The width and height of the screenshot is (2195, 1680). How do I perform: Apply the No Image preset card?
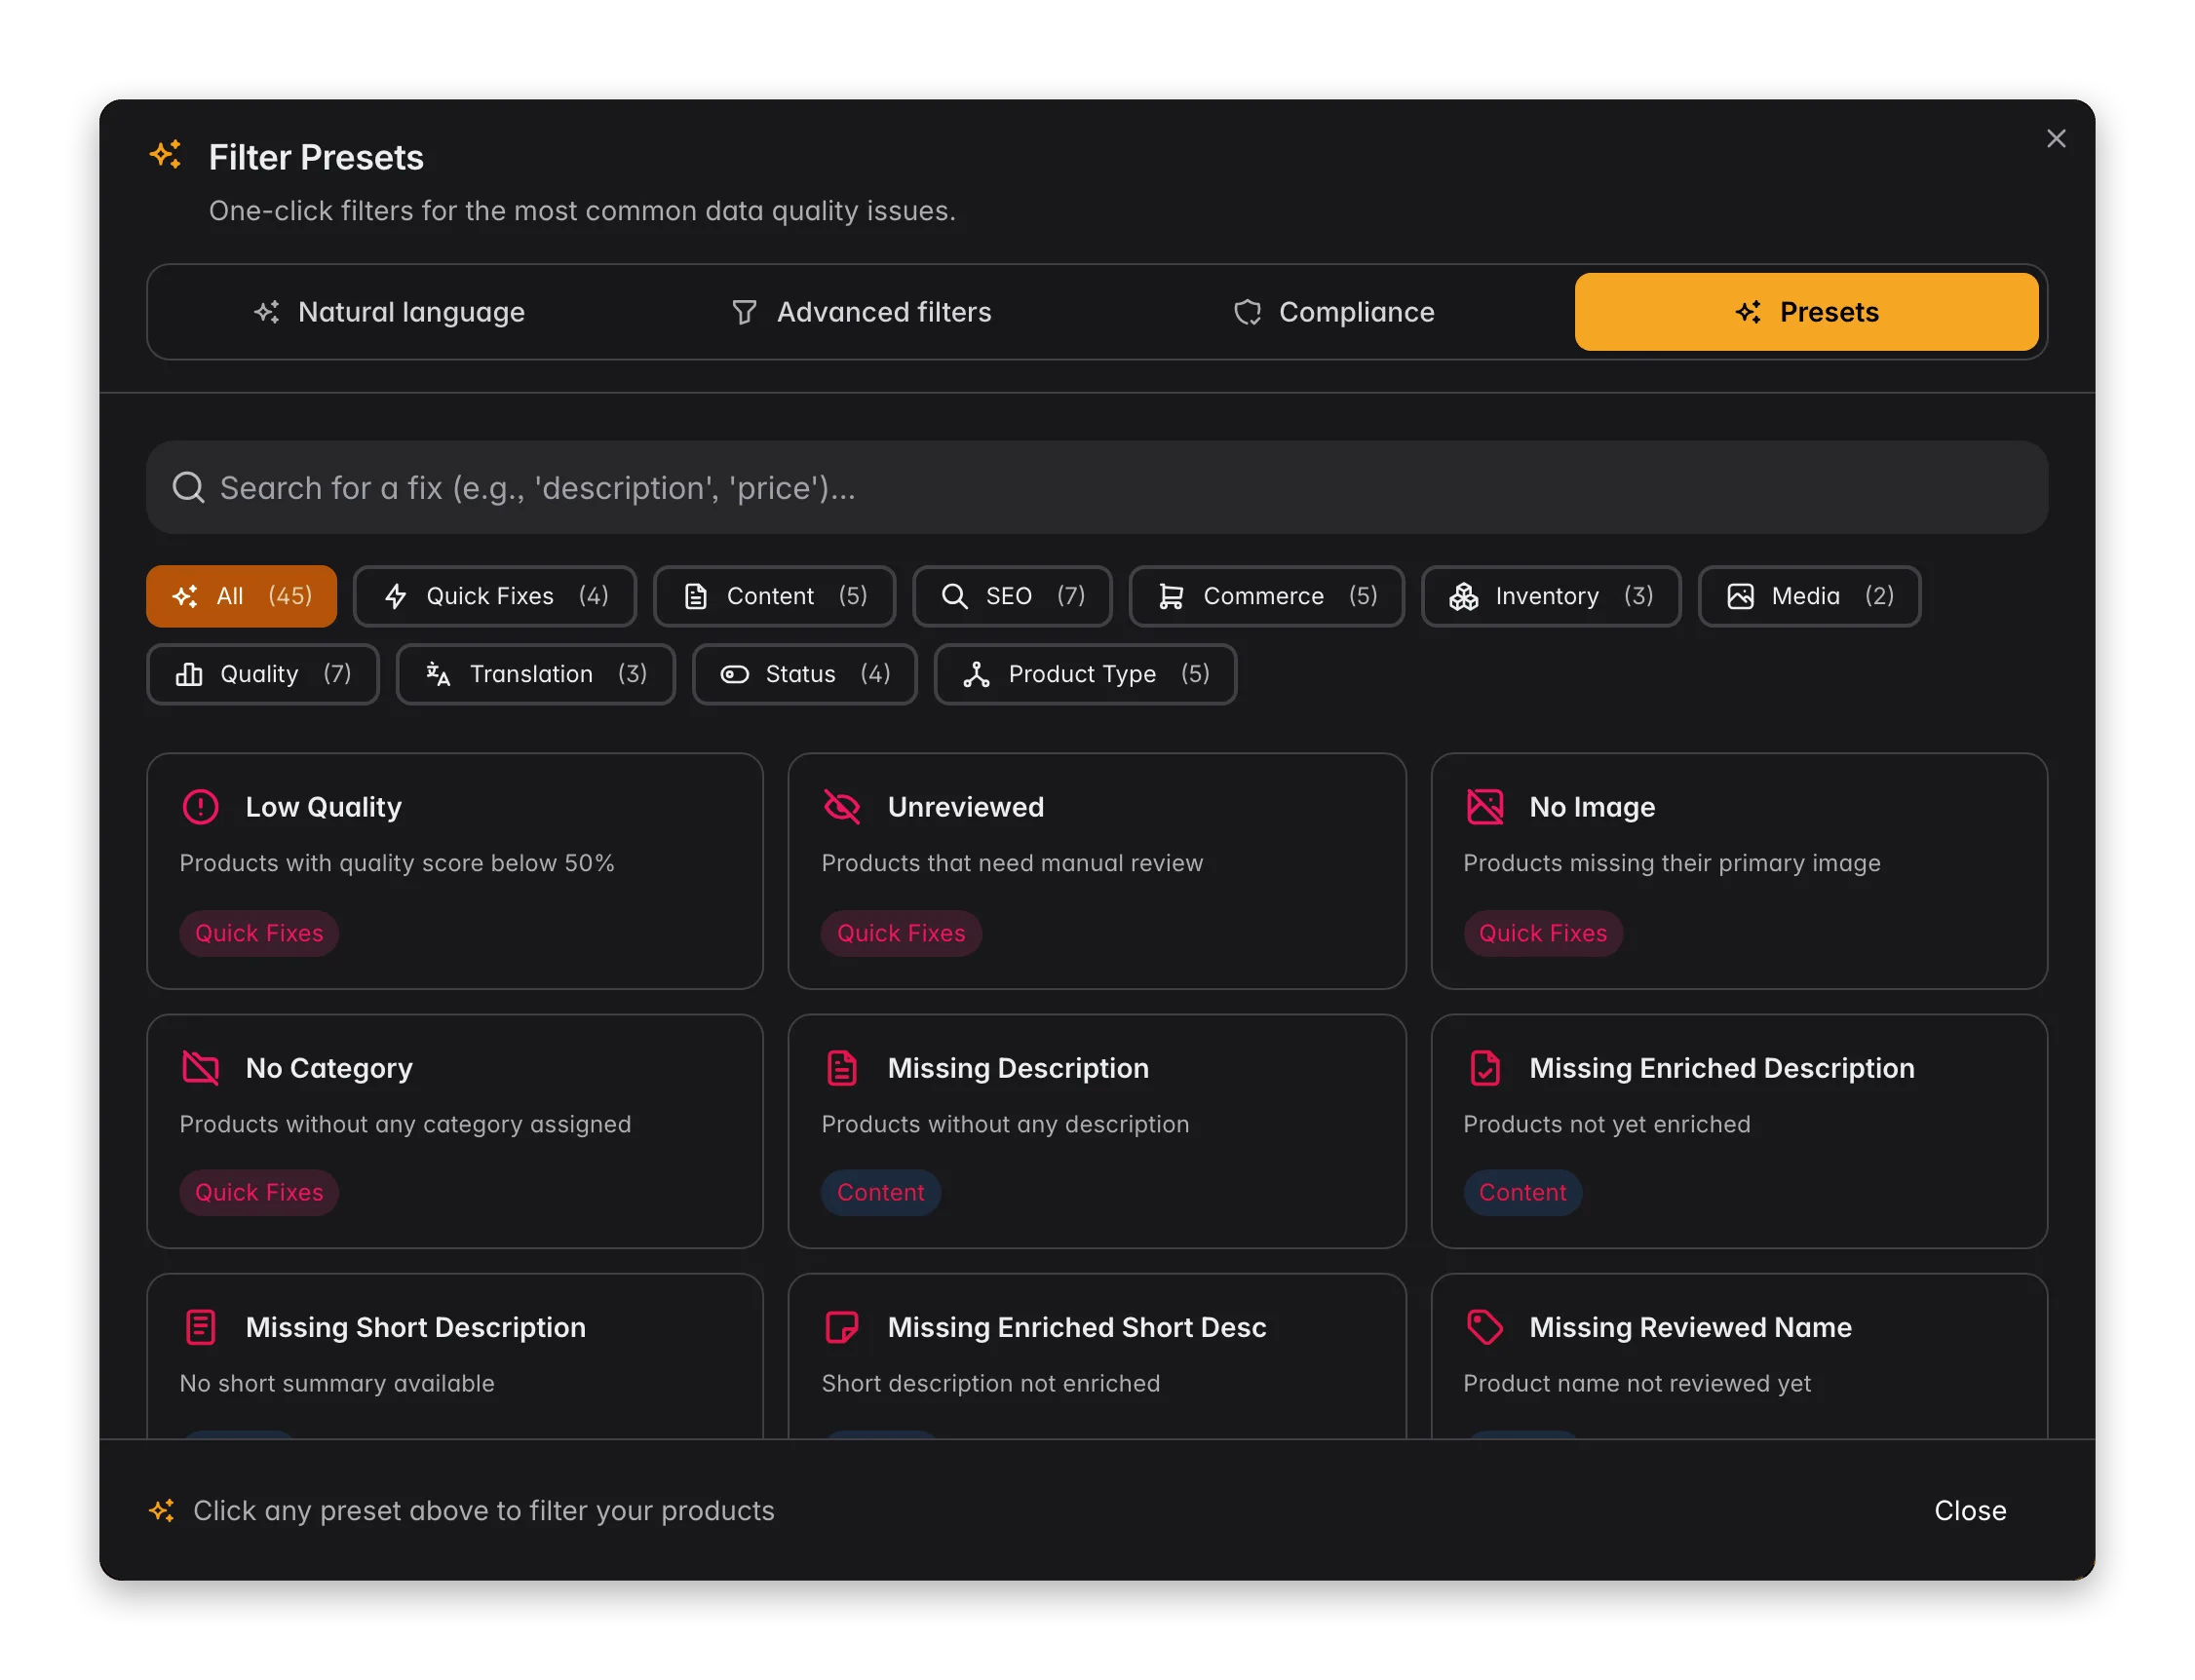pyautogui.click(x=1738, y=871)
